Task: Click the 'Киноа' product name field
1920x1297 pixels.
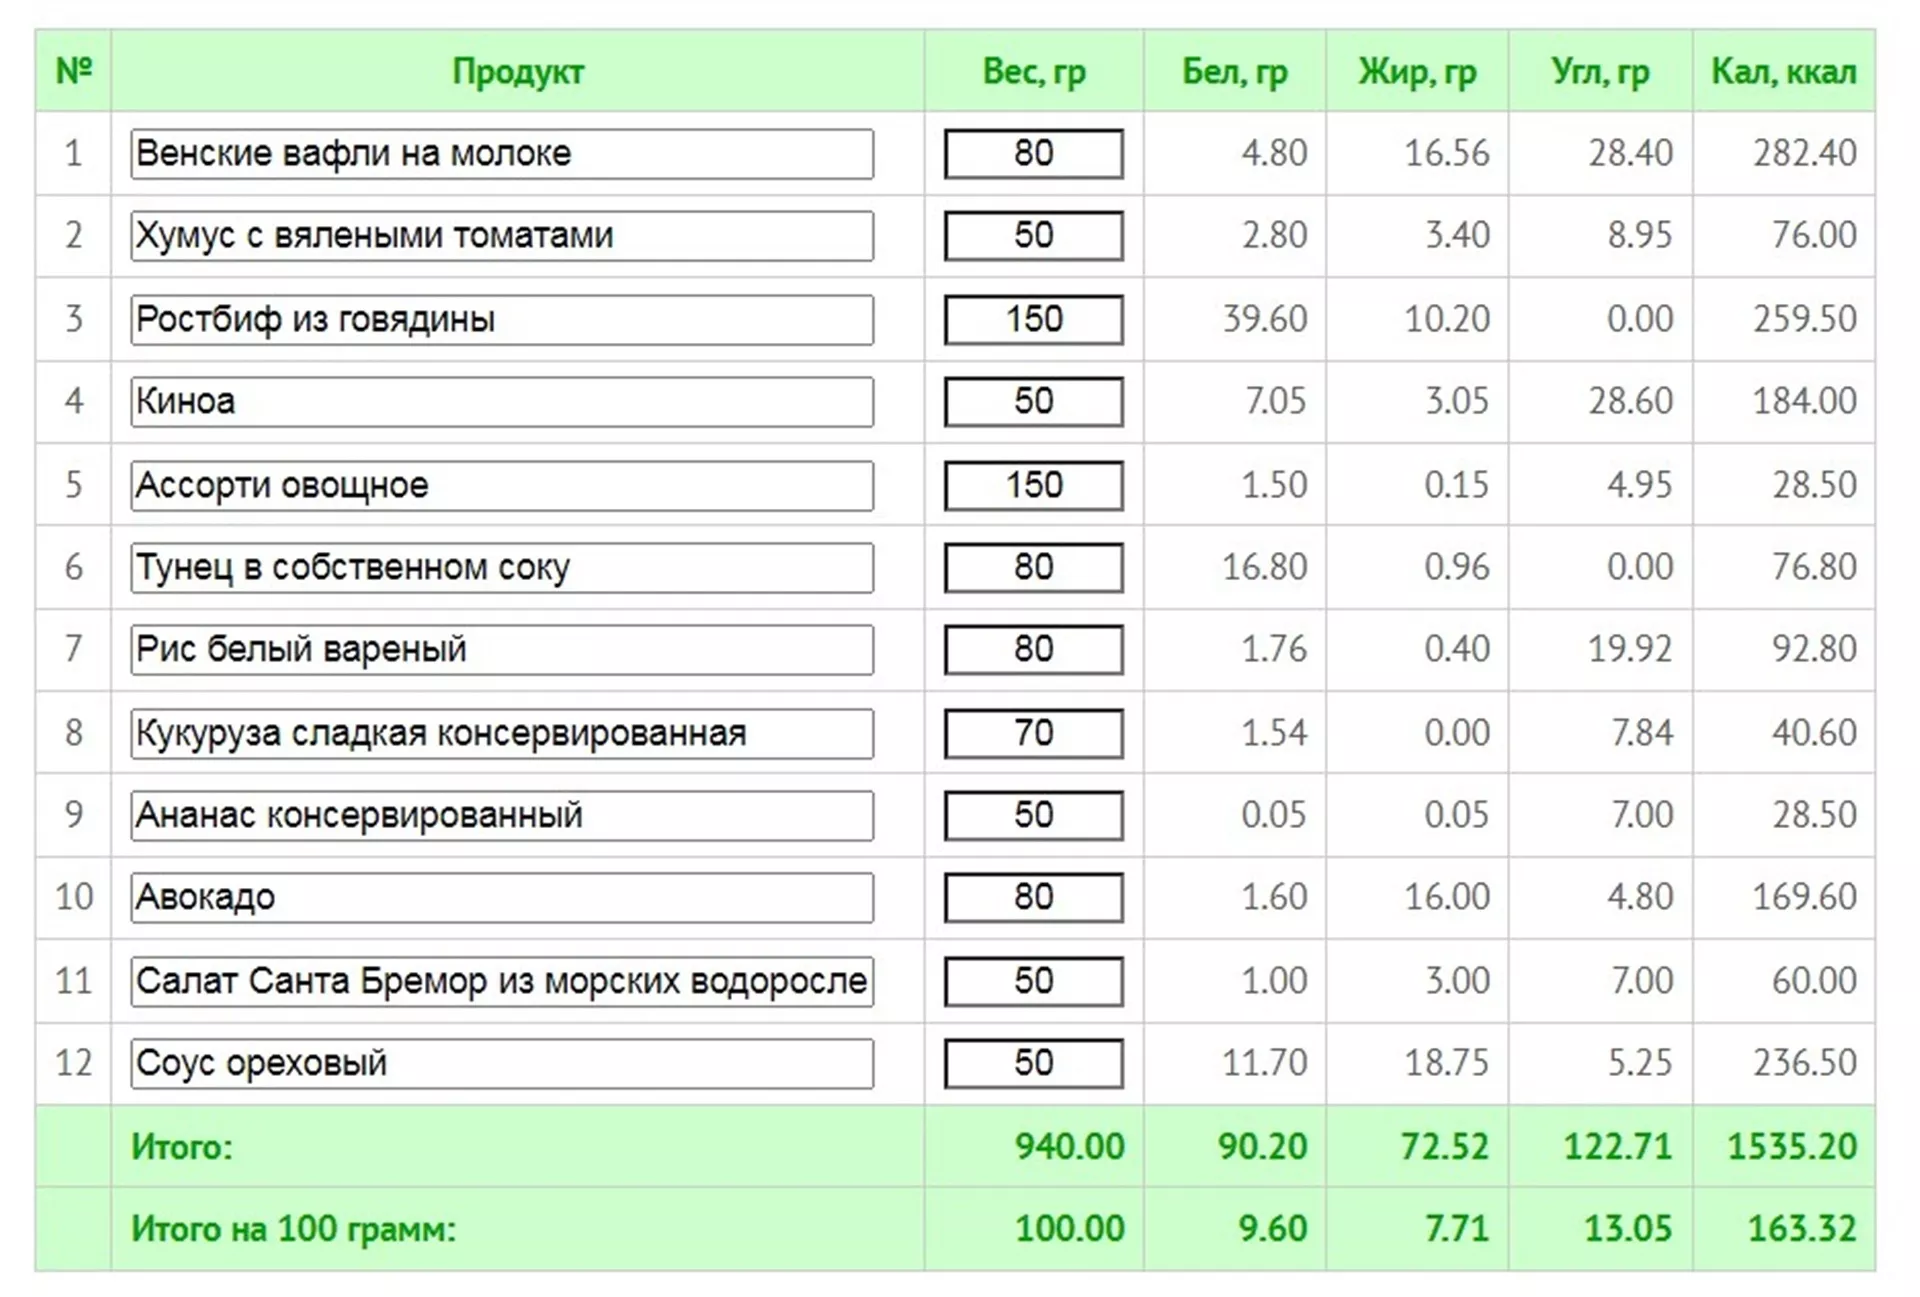Action: coord(501,401)
